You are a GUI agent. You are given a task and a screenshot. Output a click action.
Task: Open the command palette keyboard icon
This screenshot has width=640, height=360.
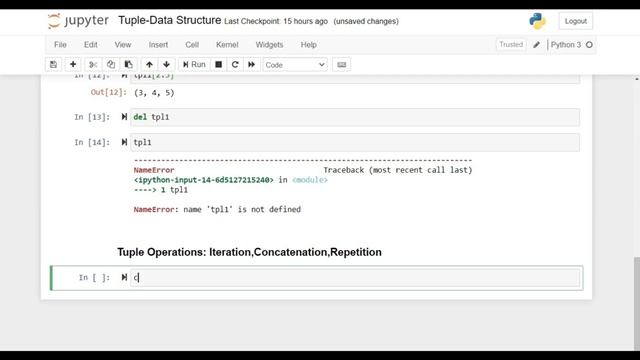click(342, 64)
